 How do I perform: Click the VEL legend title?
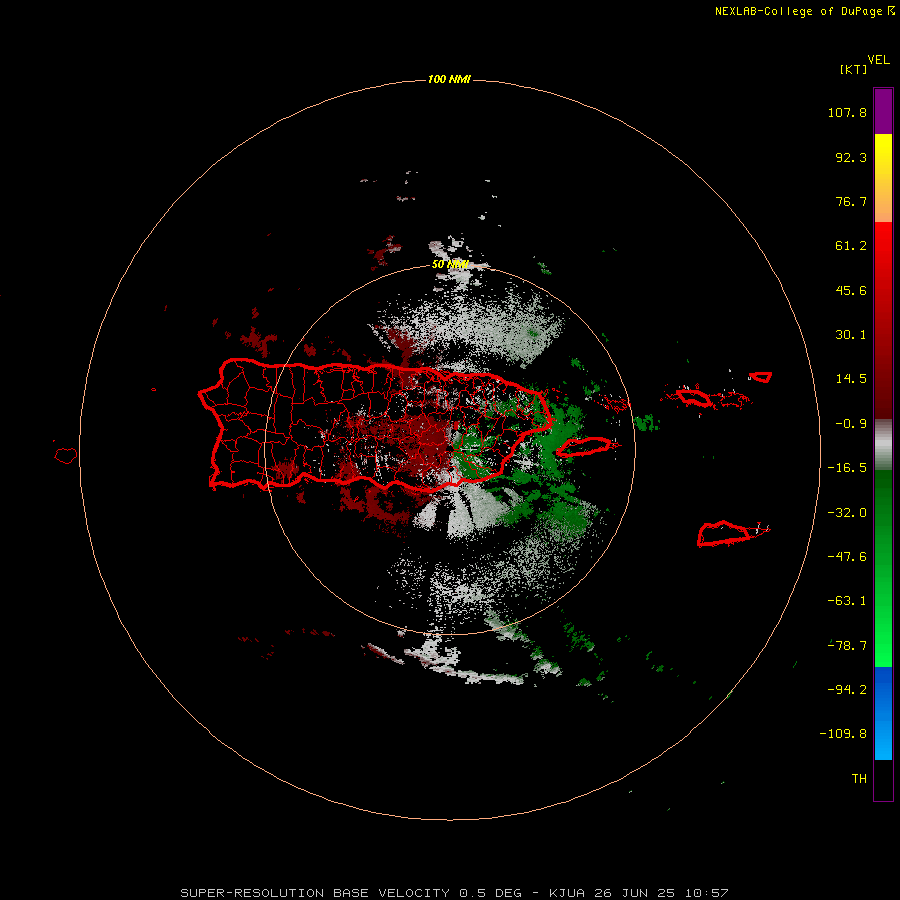(878, 60)
